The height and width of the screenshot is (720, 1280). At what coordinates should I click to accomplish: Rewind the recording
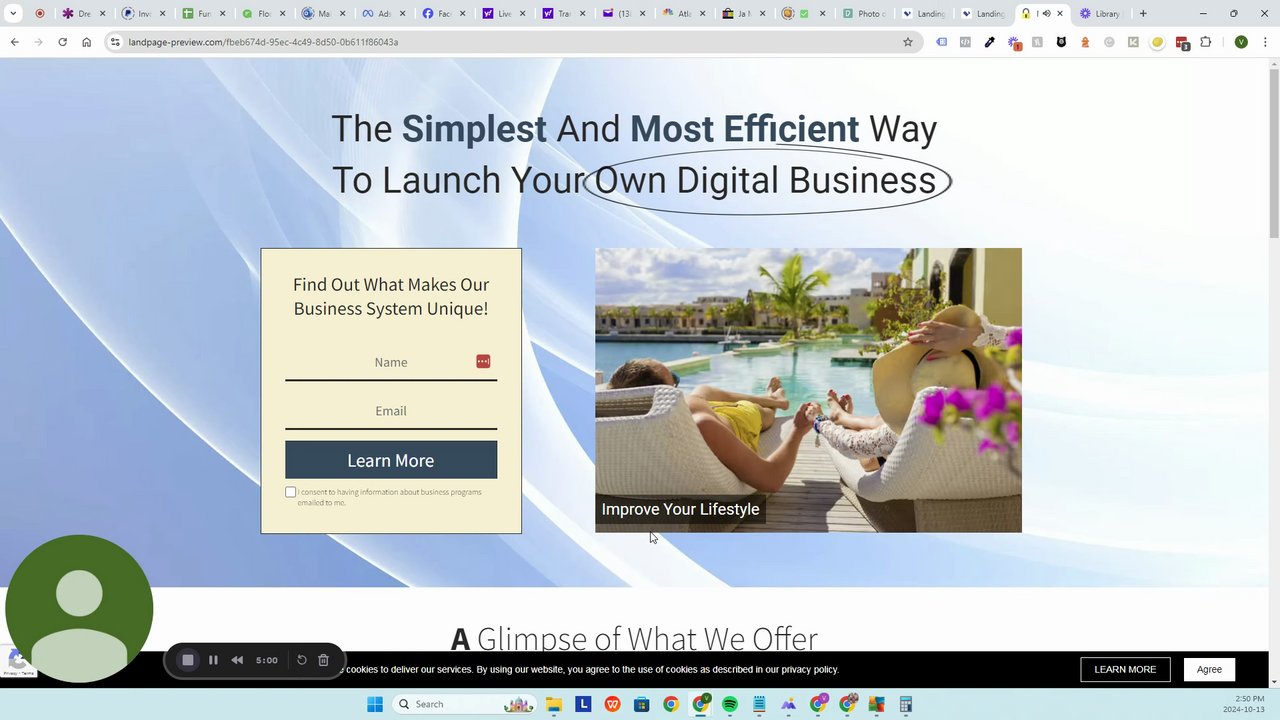(237, 660)
